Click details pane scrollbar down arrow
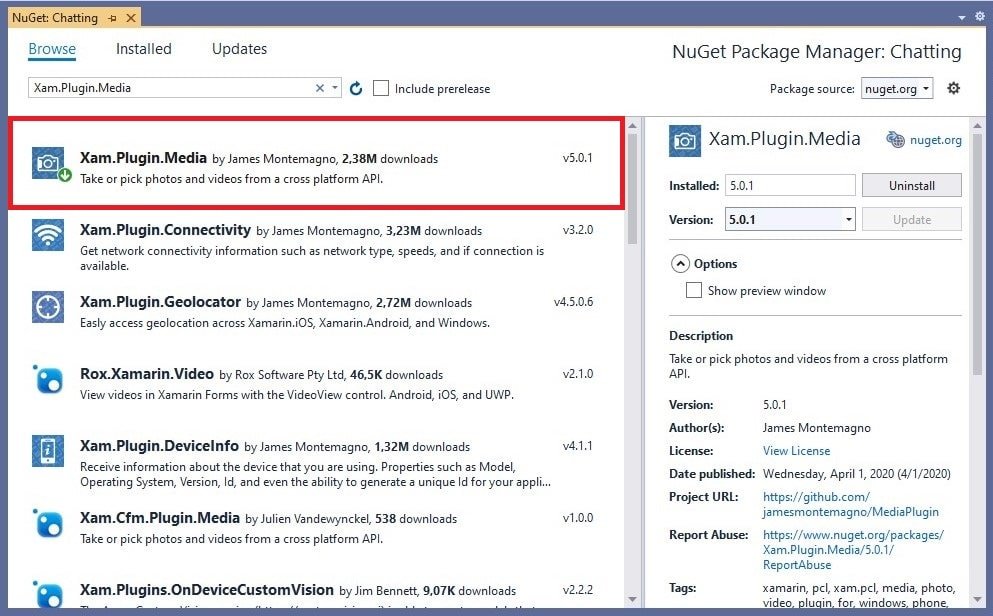 (977, 599)
